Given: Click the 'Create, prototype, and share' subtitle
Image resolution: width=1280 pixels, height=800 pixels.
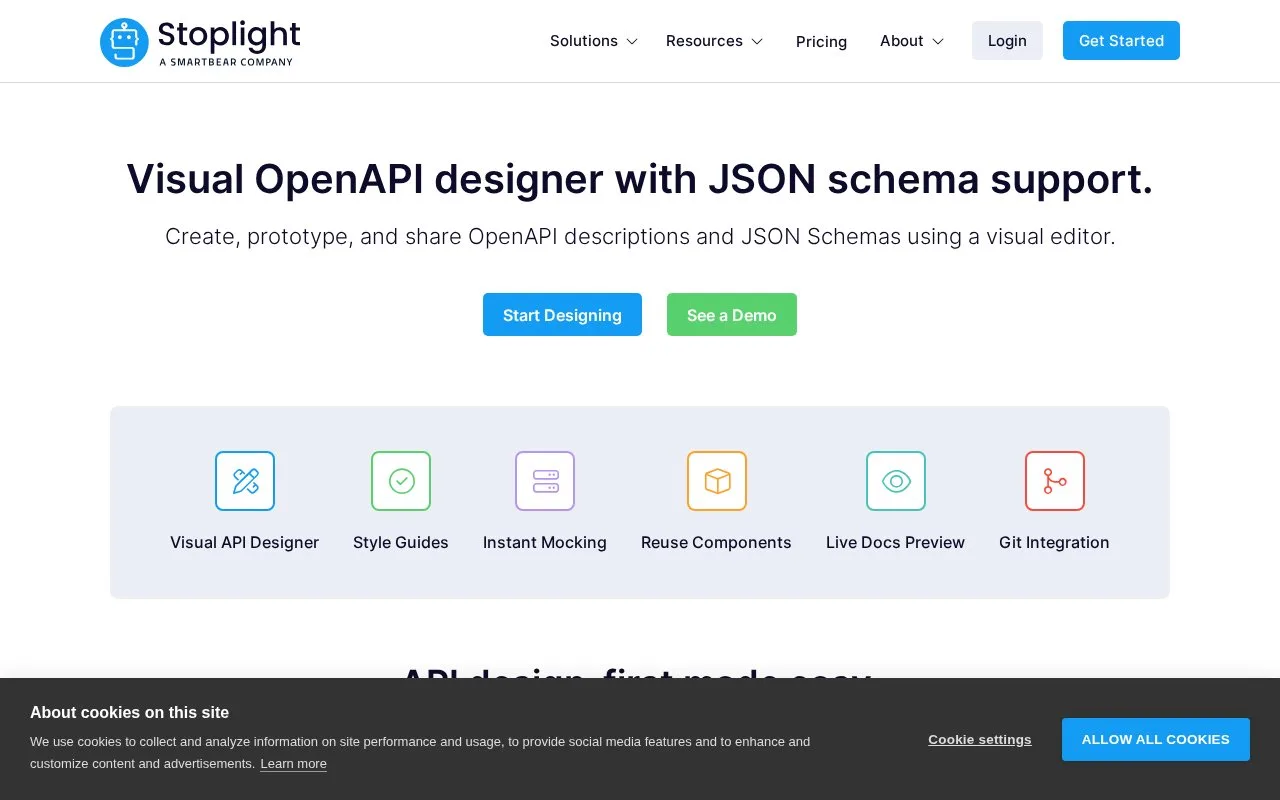Looking at the screenshot, I should (x=640, y=237).
